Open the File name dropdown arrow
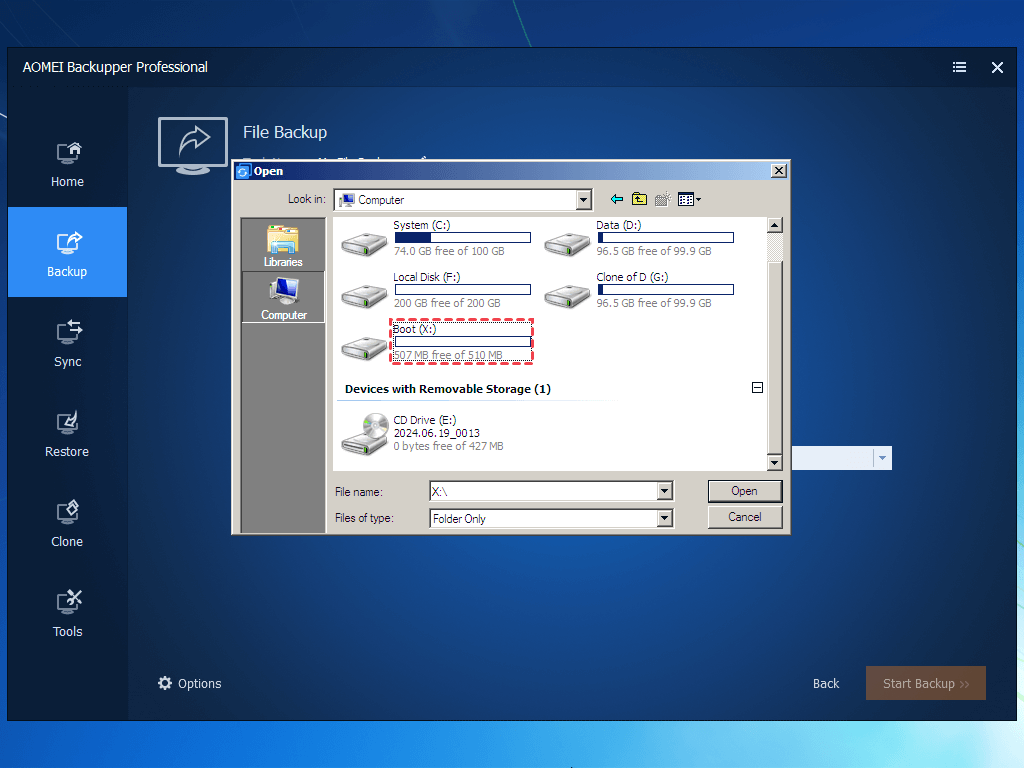Image resolution: width=1024 pixels, height=768 pixels. [x=665, y=490]
